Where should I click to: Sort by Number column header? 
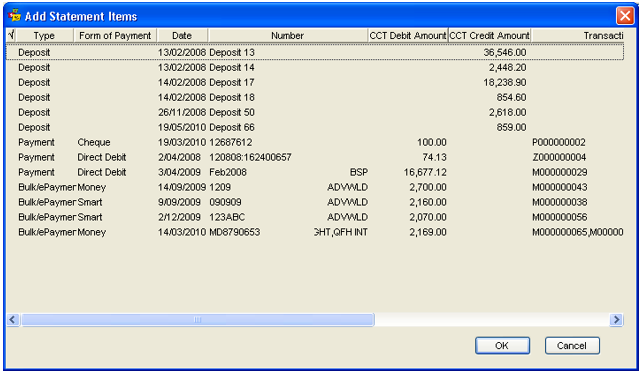288,35
